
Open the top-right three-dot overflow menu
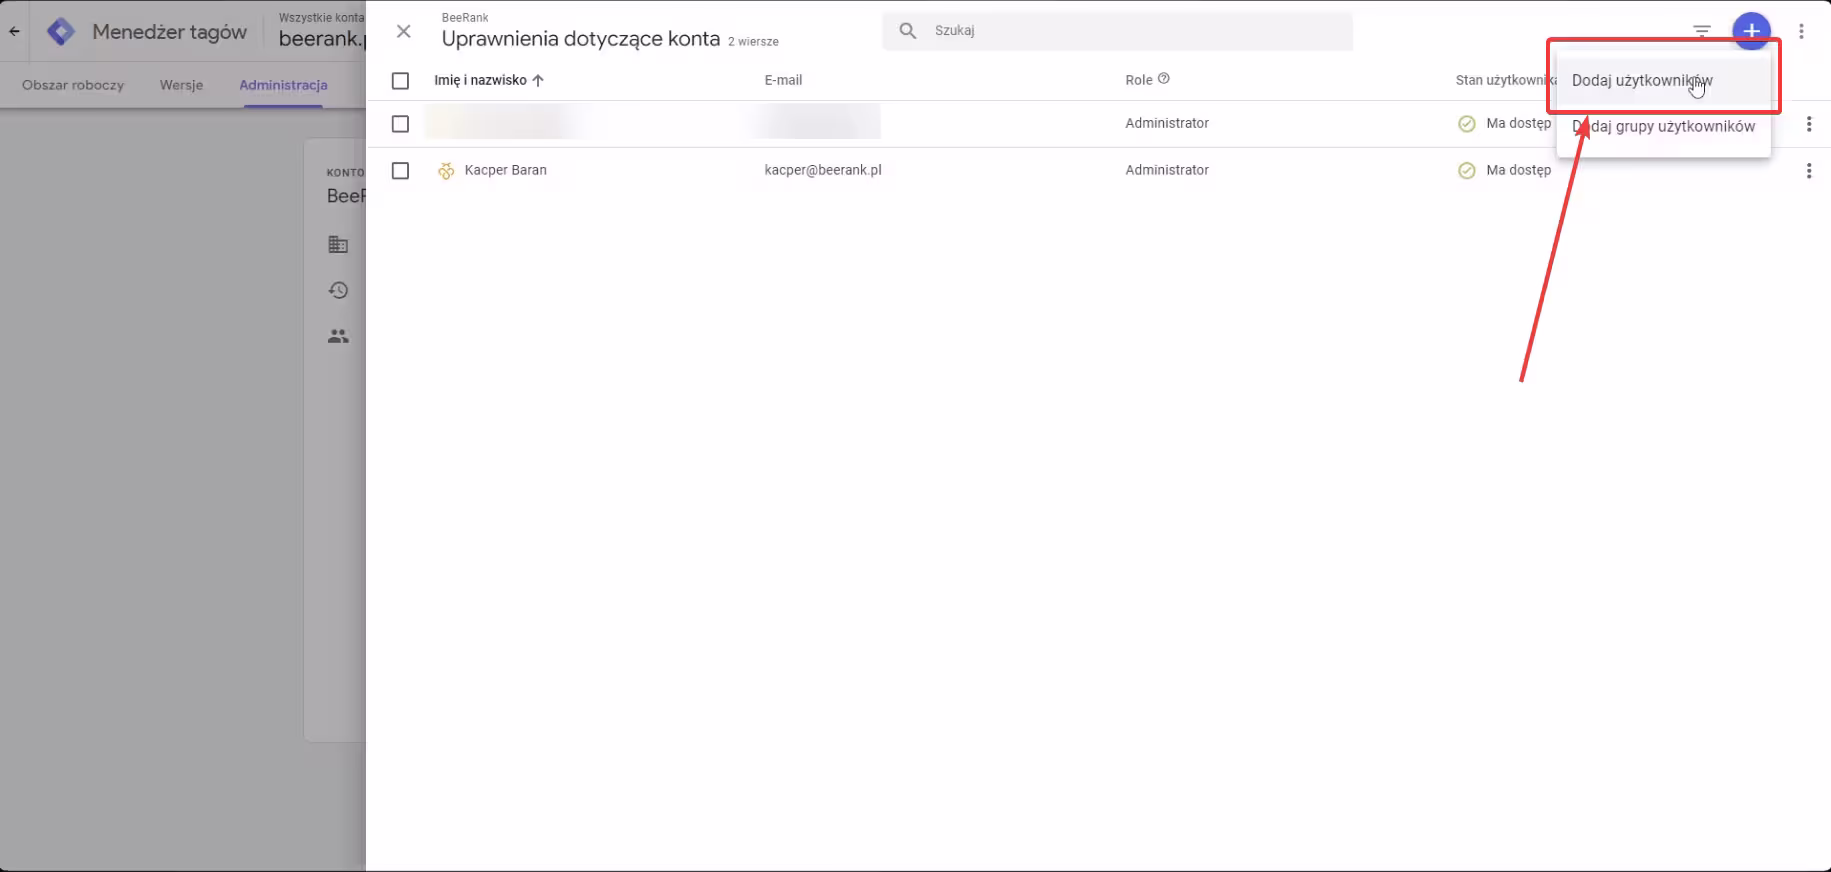[x=1801, y=31]
